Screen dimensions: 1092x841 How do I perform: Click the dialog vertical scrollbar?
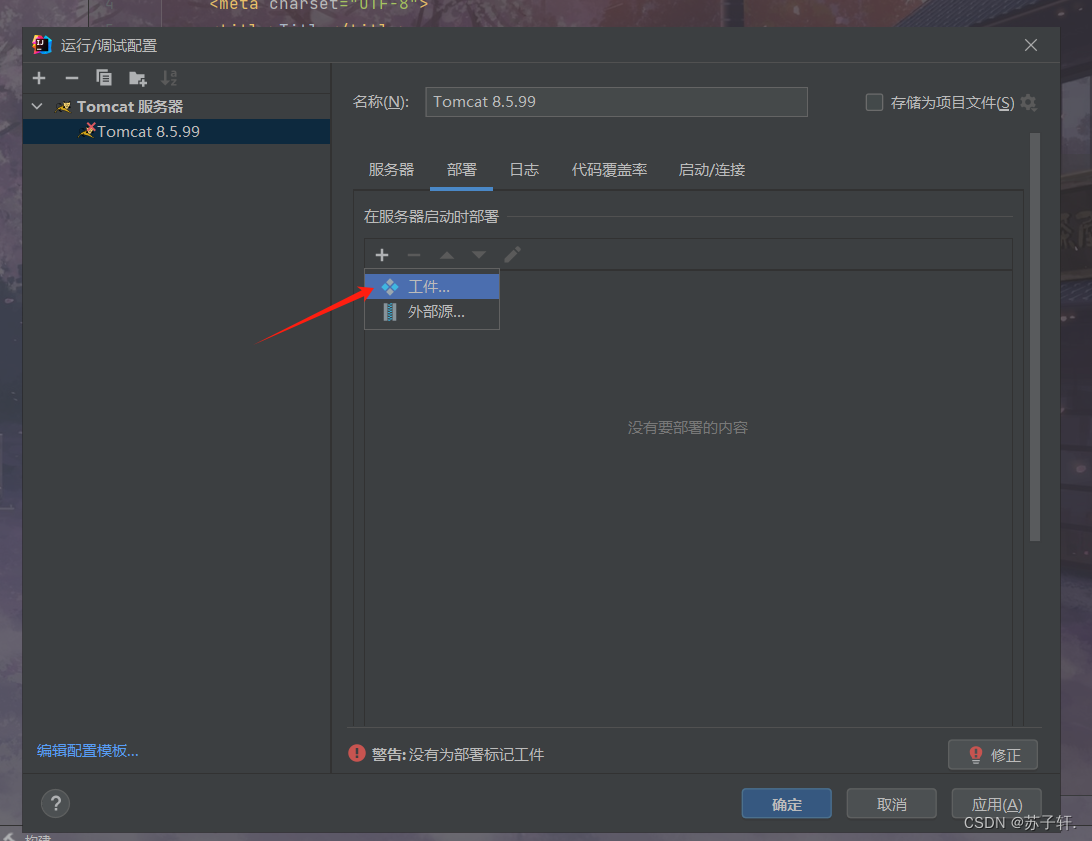point(1035,337)
